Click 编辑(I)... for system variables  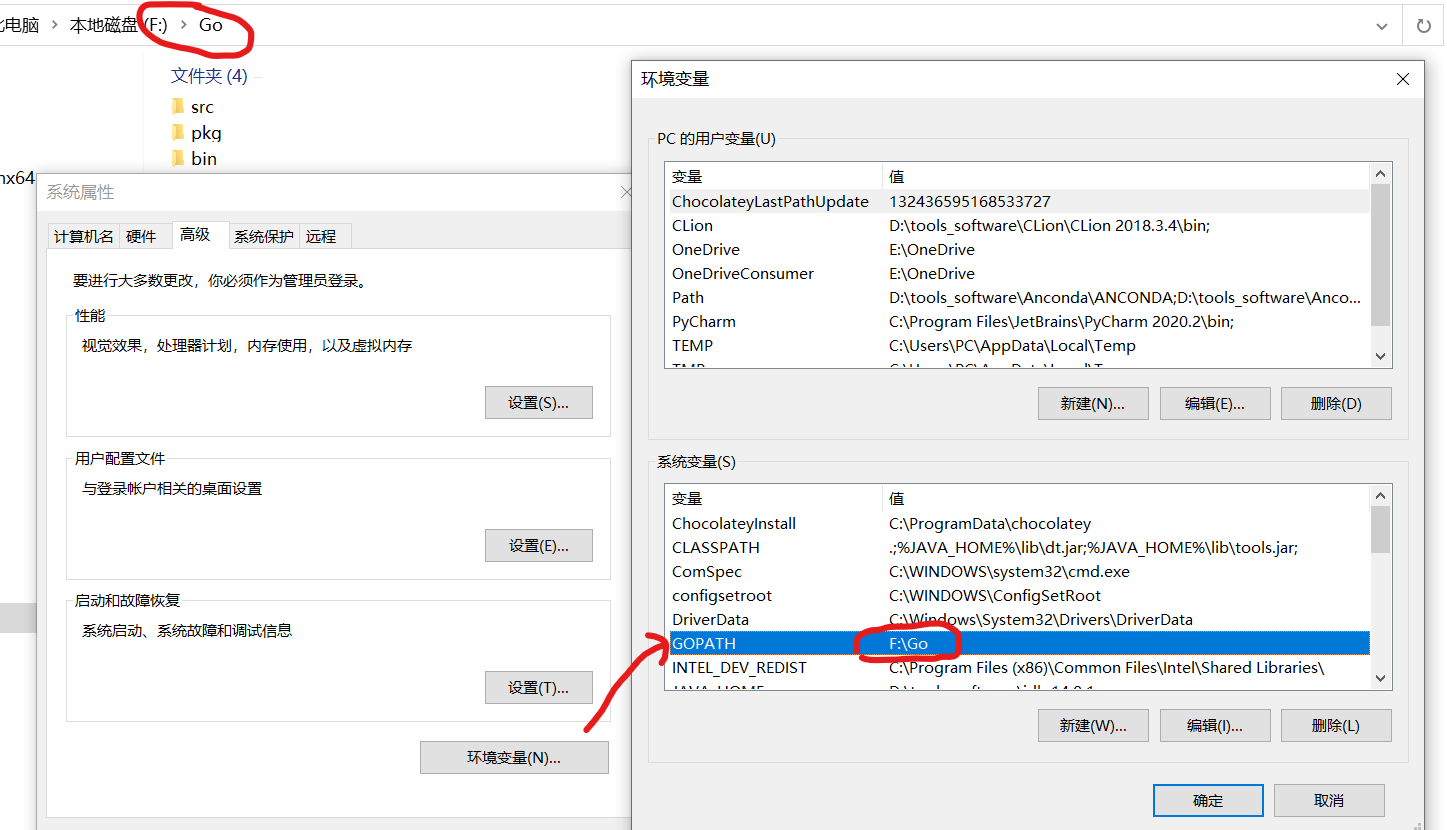coord(1215,726)
